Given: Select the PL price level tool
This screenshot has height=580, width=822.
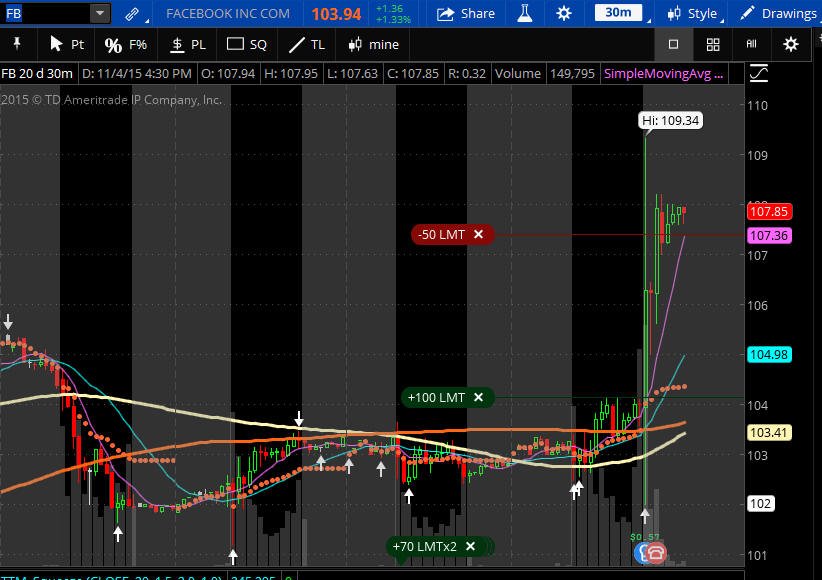Looking at the screenshot, I should [188, 45].
